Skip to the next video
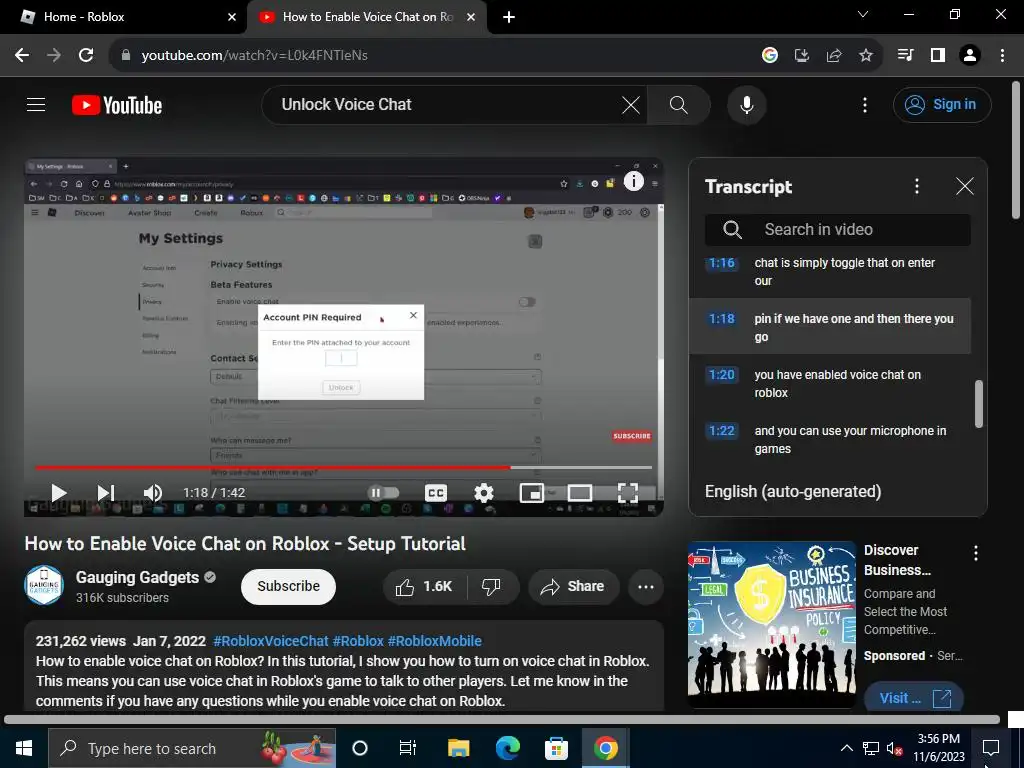The height and width of the screenshot is (768, 1024). click(106, 492)
